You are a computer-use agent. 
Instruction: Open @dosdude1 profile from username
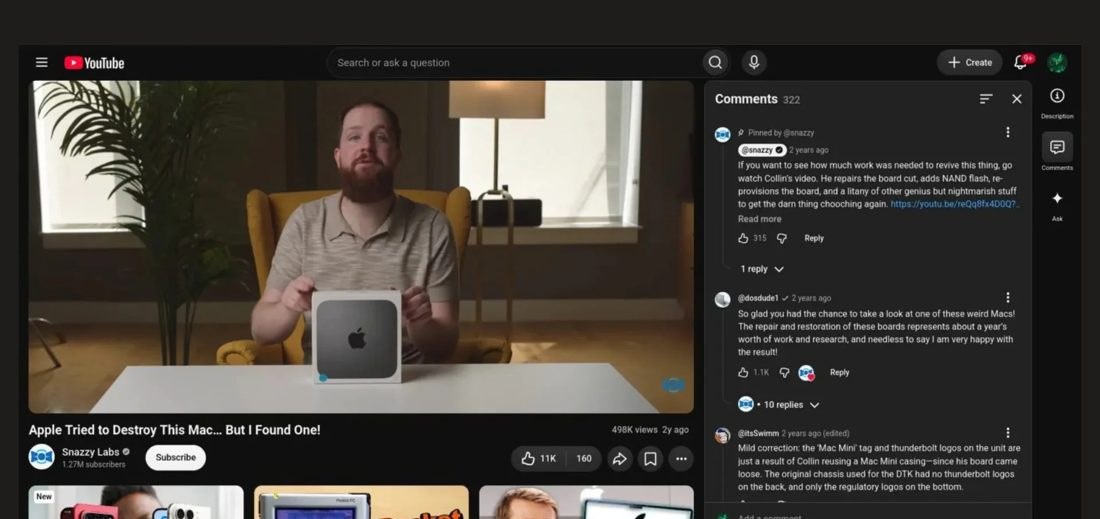tap(758, 298)
